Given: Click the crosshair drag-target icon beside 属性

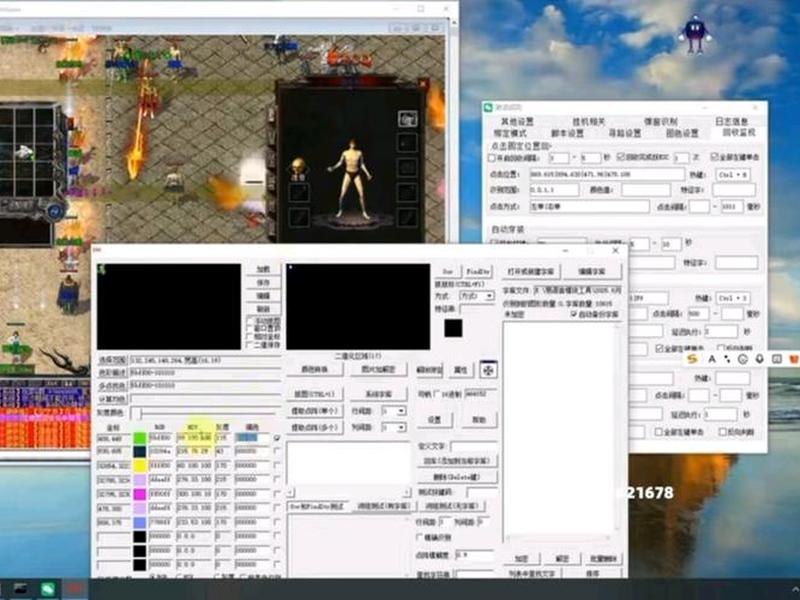Looking at the screenshot, I should [488, 370].
